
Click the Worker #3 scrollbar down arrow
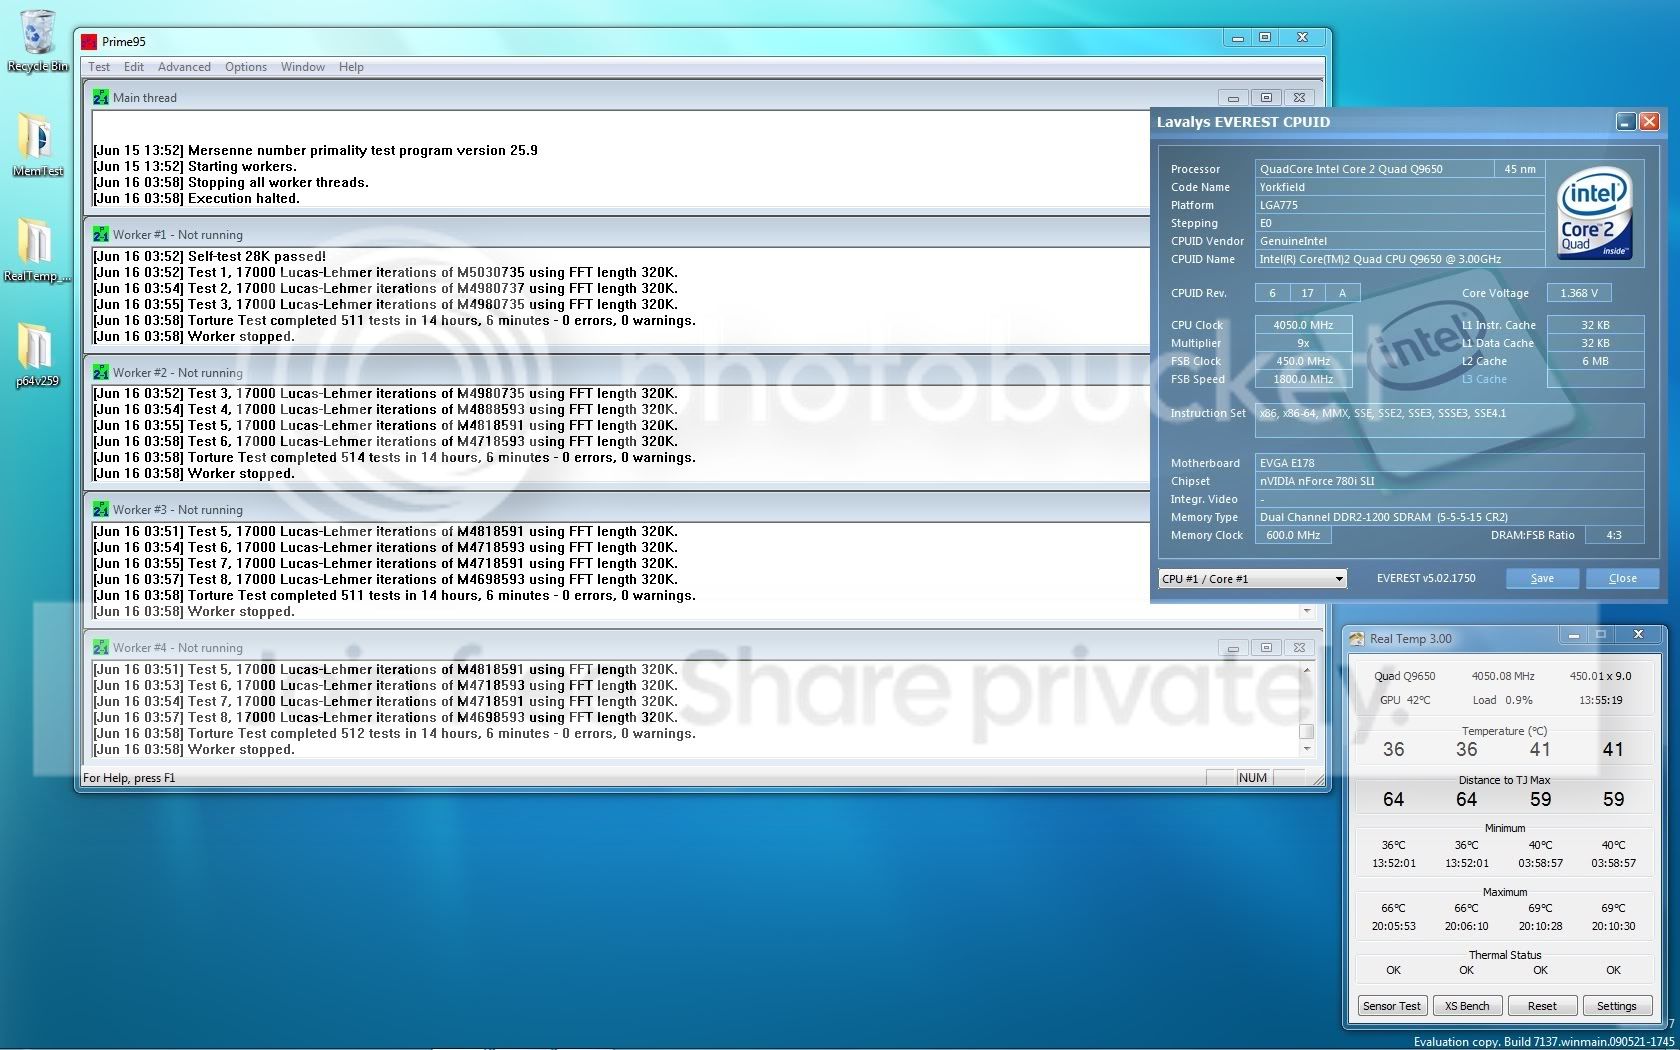1306,611
